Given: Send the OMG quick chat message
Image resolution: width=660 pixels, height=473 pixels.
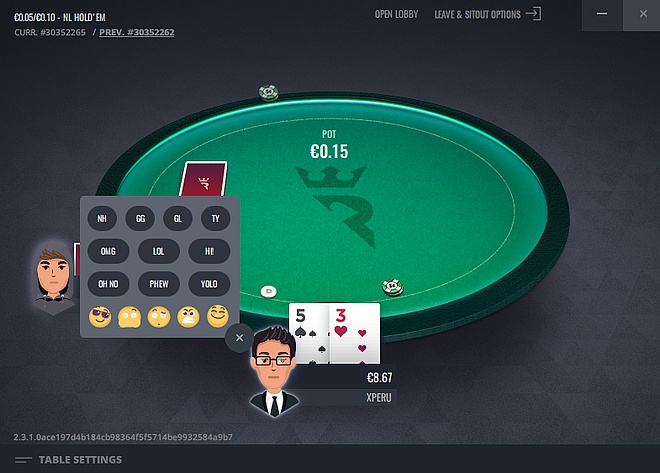Looking at the screenshot, I should [108, 251].
